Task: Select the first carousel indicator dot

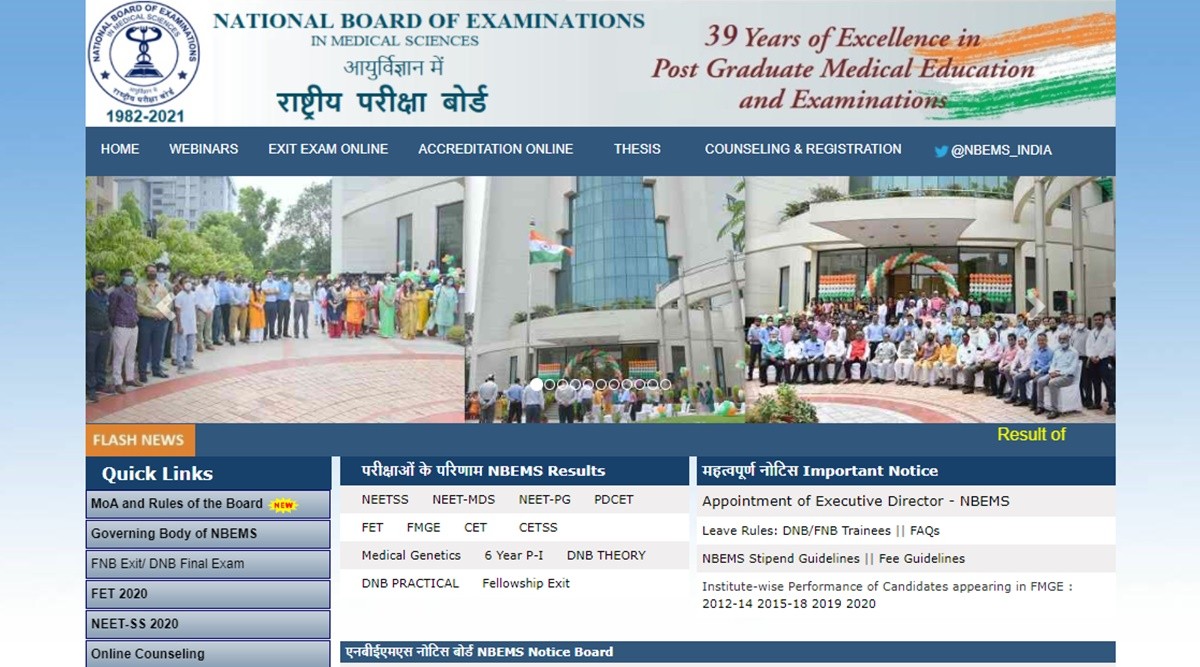Action: click(x=536, y=384)
